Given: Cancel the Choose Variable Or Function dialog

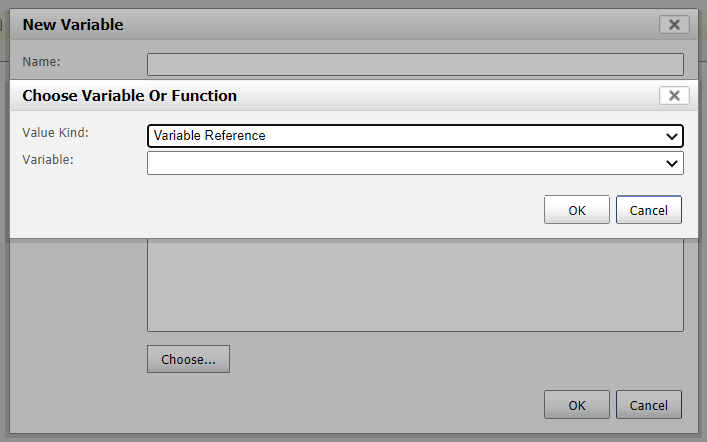Looking at the screenshot, I should point(648,210).
